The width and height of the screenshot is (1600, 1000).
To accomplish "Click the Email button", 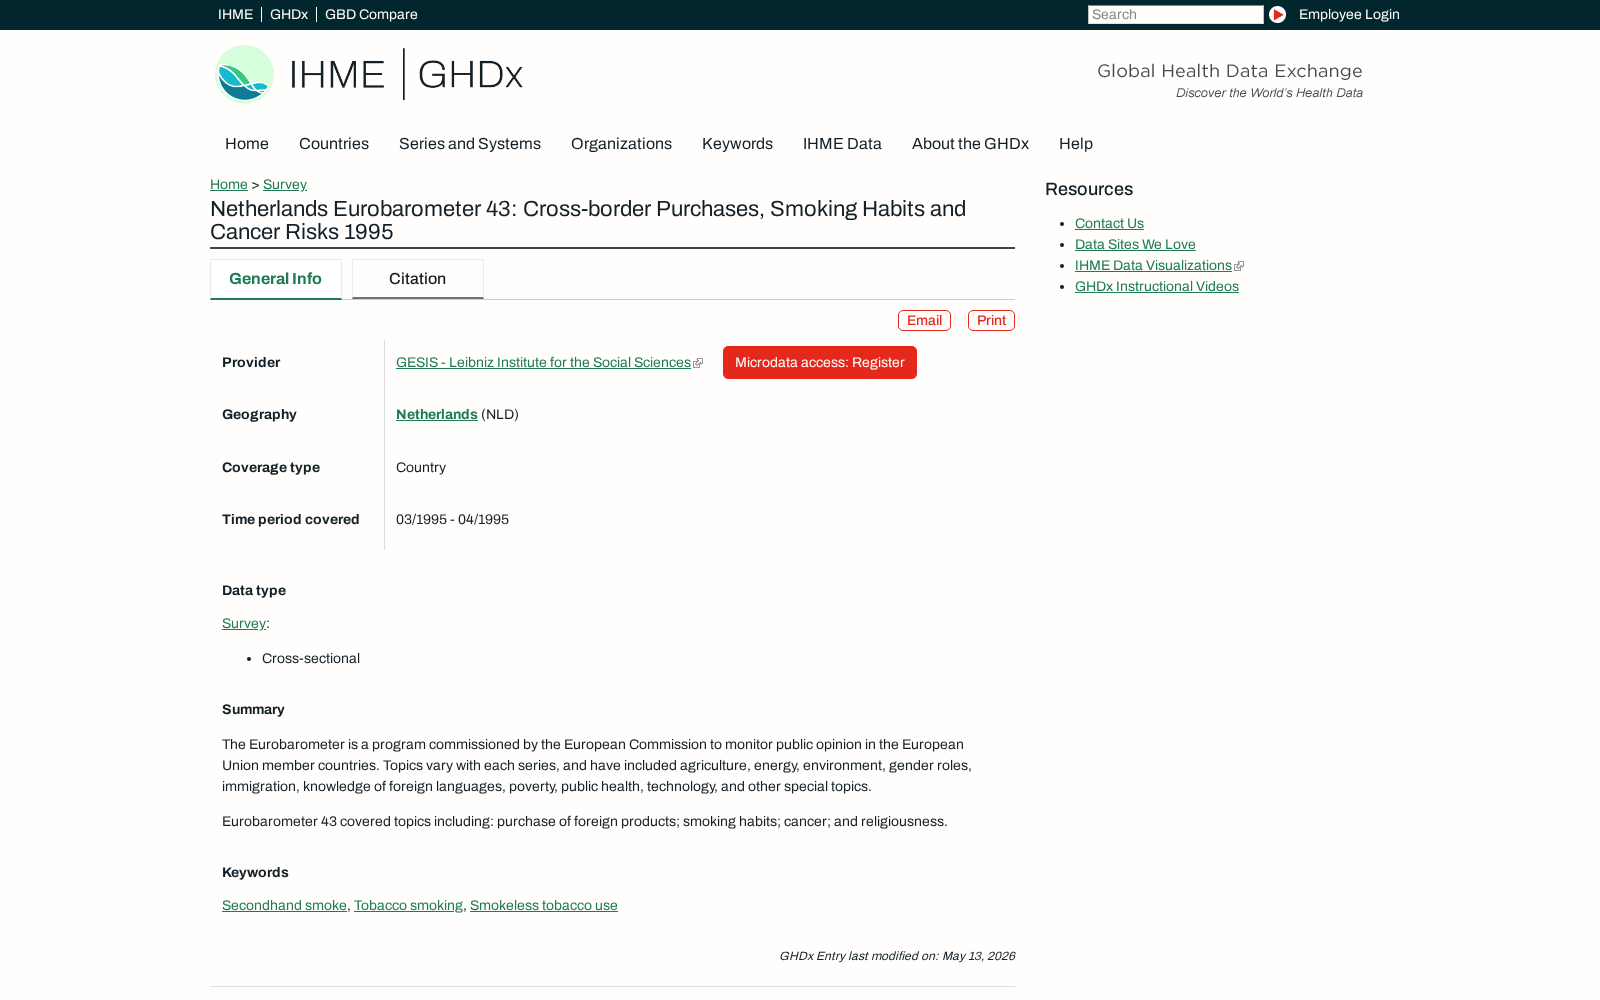I will [924, 320].
